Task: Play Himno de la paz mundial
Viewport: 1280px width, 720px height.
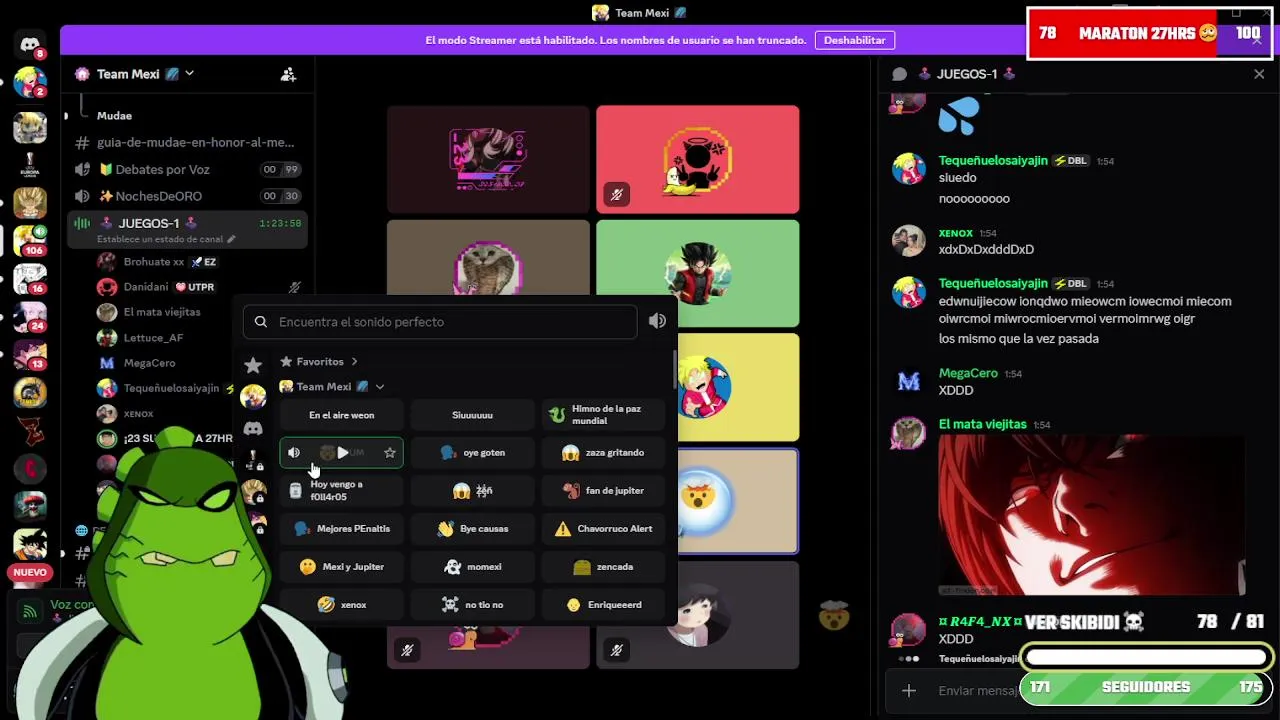Action: point(604,415)
